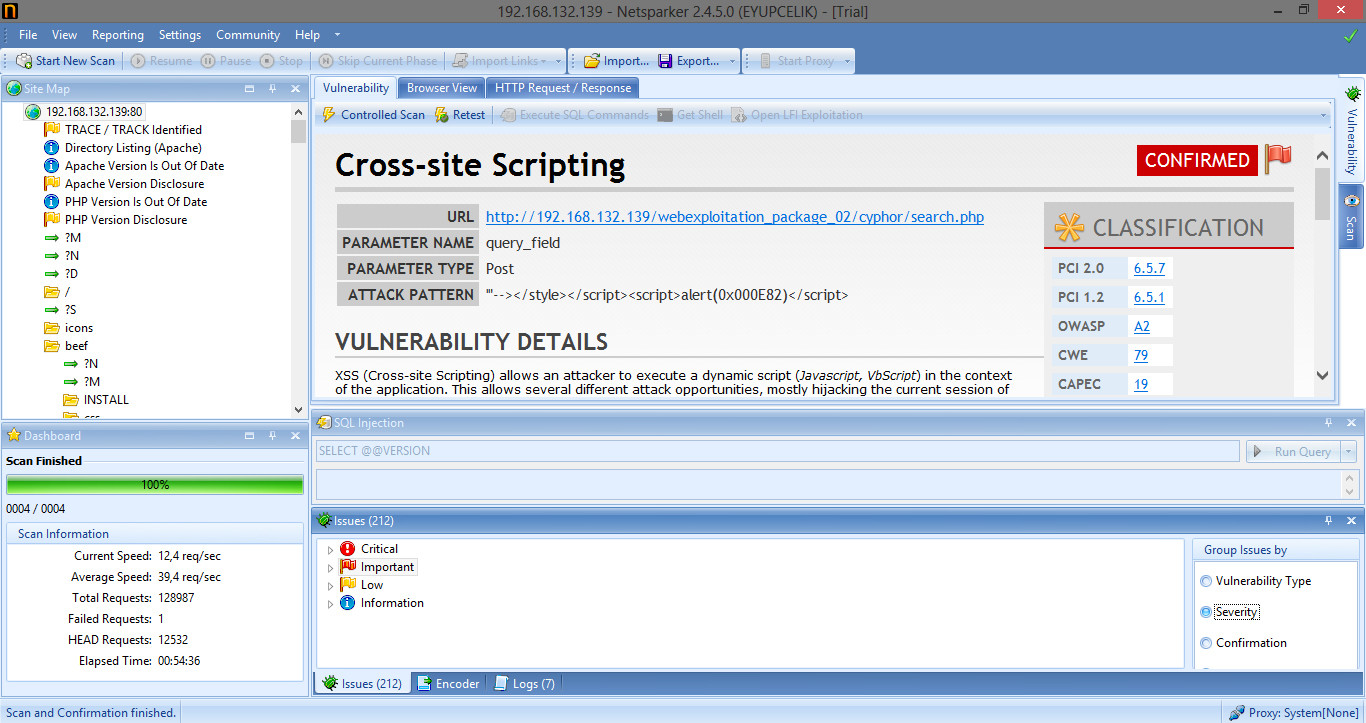Open the File menu
Viewport: 1366px width, 723px height.
[28, 35]
